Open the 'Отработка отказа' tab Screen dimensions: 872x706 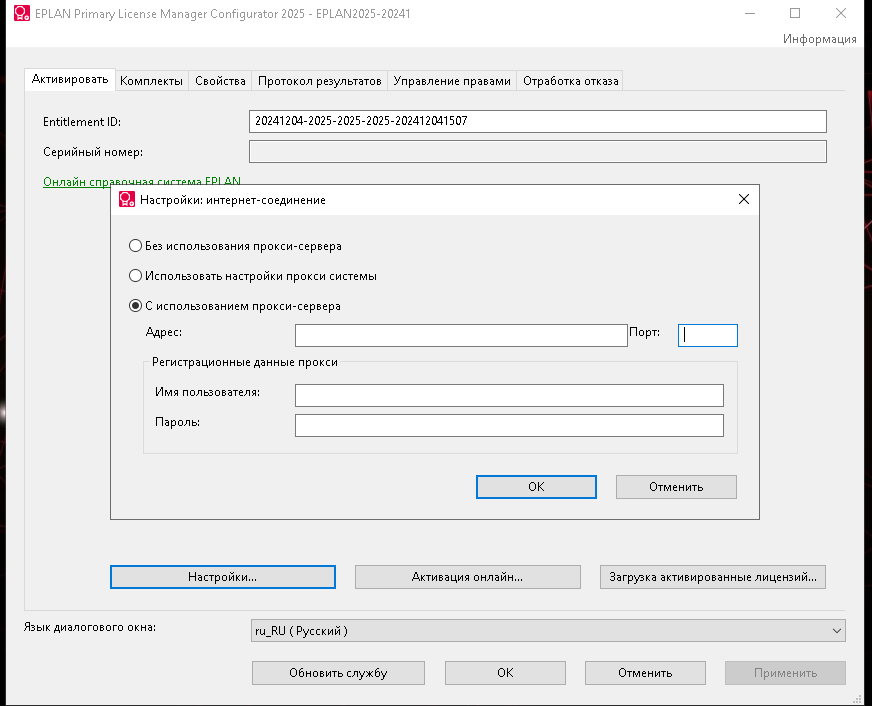[571, 81]
